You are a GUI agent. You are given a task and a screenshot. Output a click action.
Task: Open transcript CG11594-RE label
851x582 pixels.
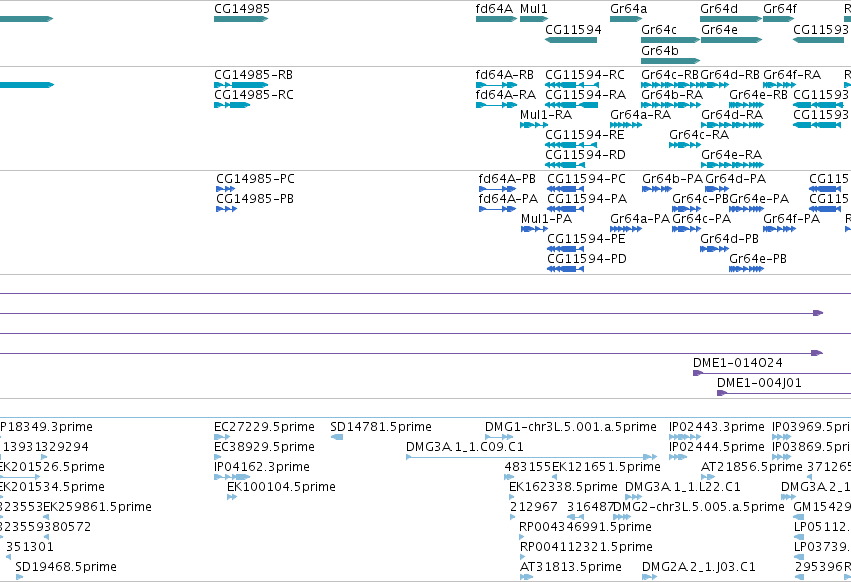point(585,135)
